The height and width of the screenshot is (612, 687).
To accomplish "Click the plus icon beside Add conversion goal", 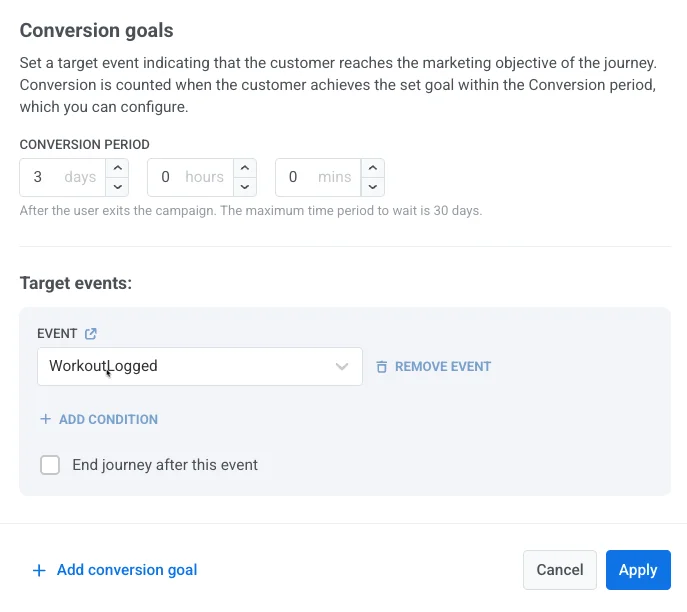I will [39, 571].
